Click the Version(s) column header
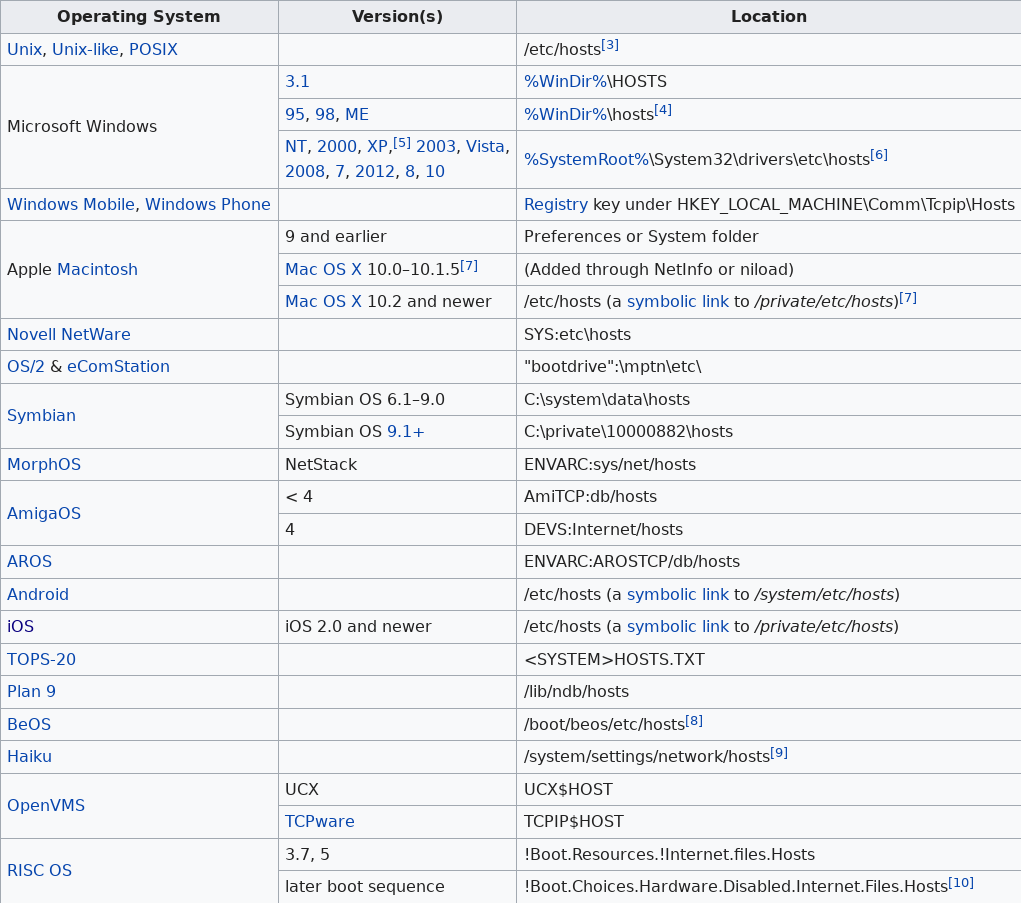This screenshot has width=1021, height=903. pyautogui.click(x=397, y=17)
